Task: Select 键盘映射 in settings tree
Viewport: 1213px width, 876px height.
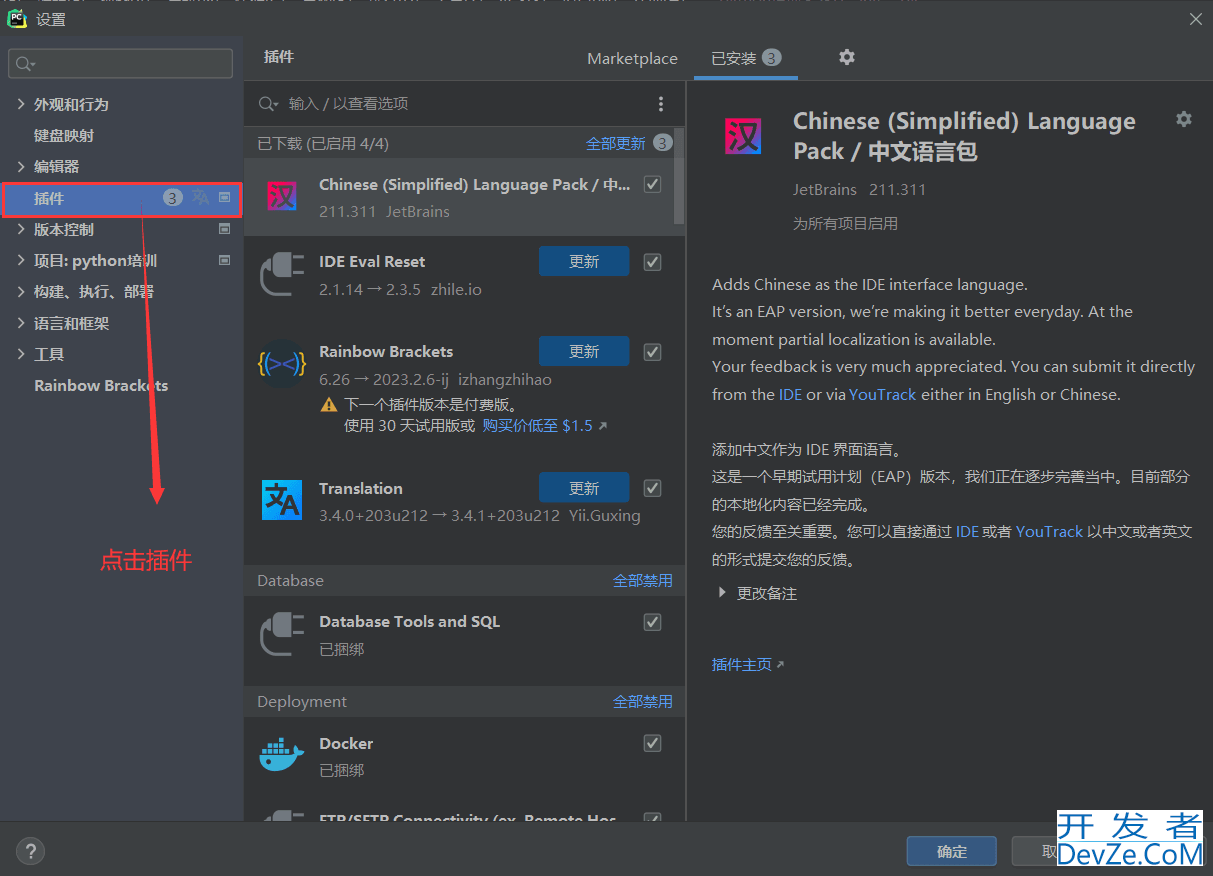Action: pos(64,135)
